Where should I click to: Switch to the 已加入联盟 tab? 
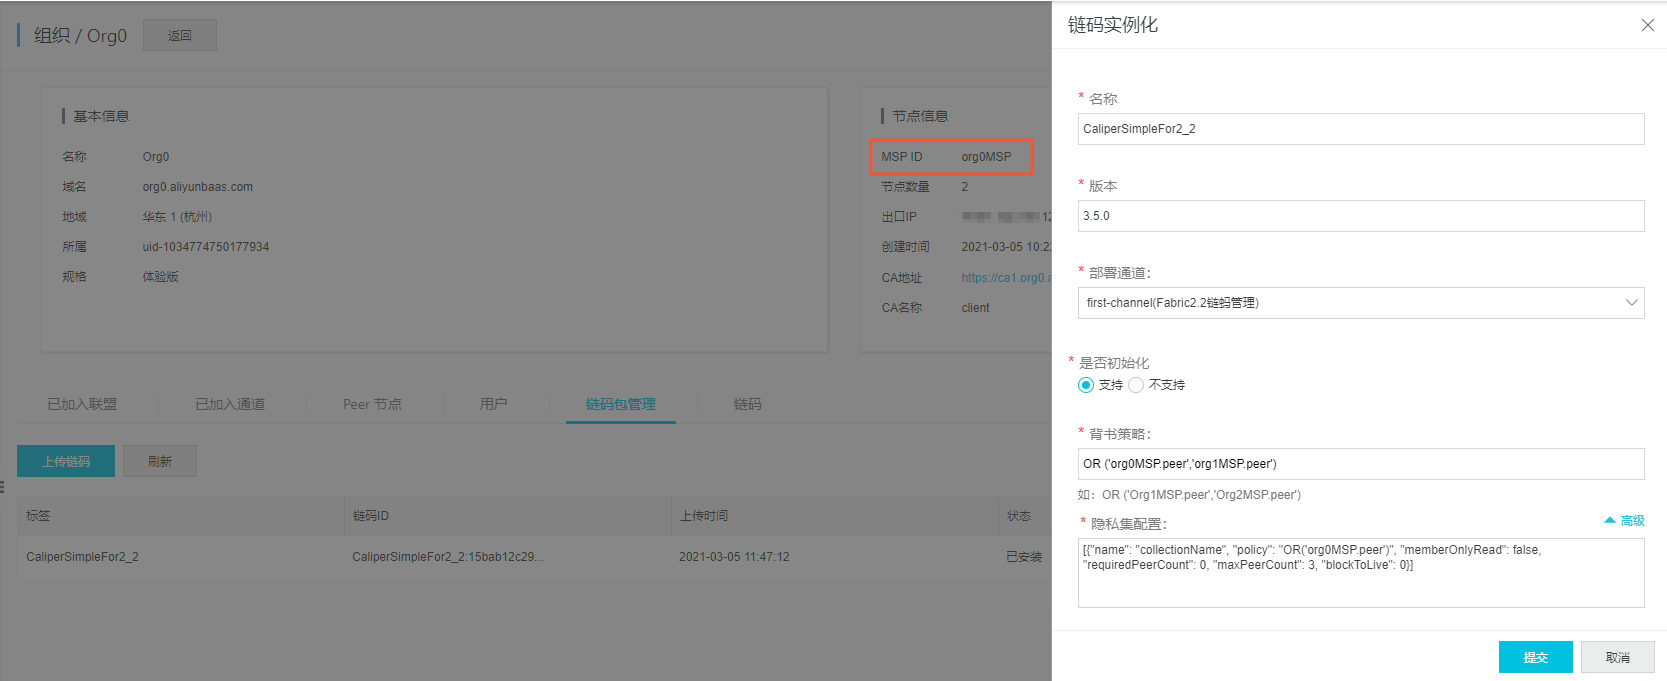[x=82, y=404]
